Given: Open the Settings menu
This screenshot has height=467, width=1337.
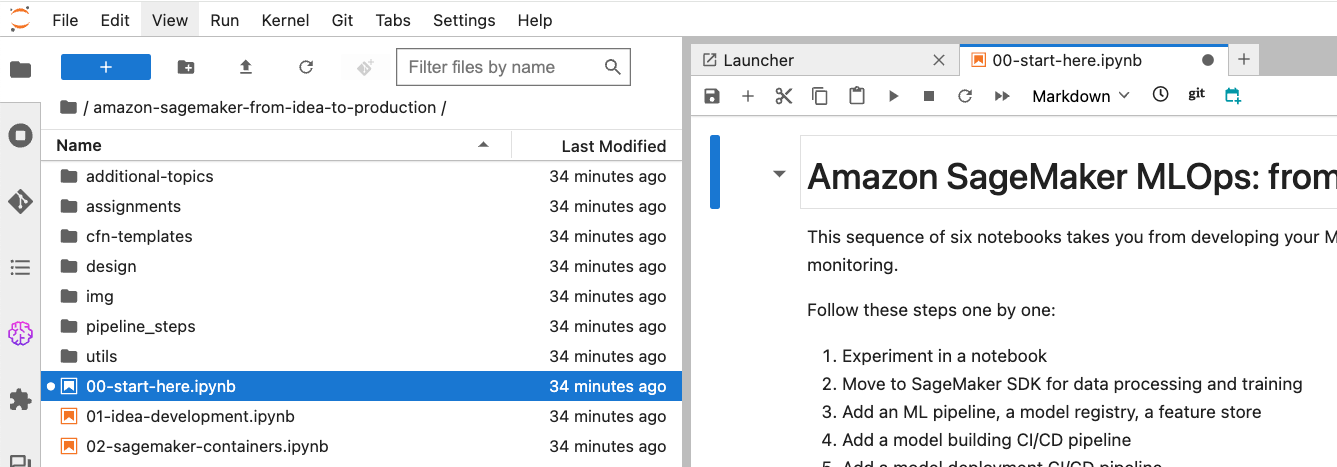Looking at the screenshot, I should [x=464, y=20].
